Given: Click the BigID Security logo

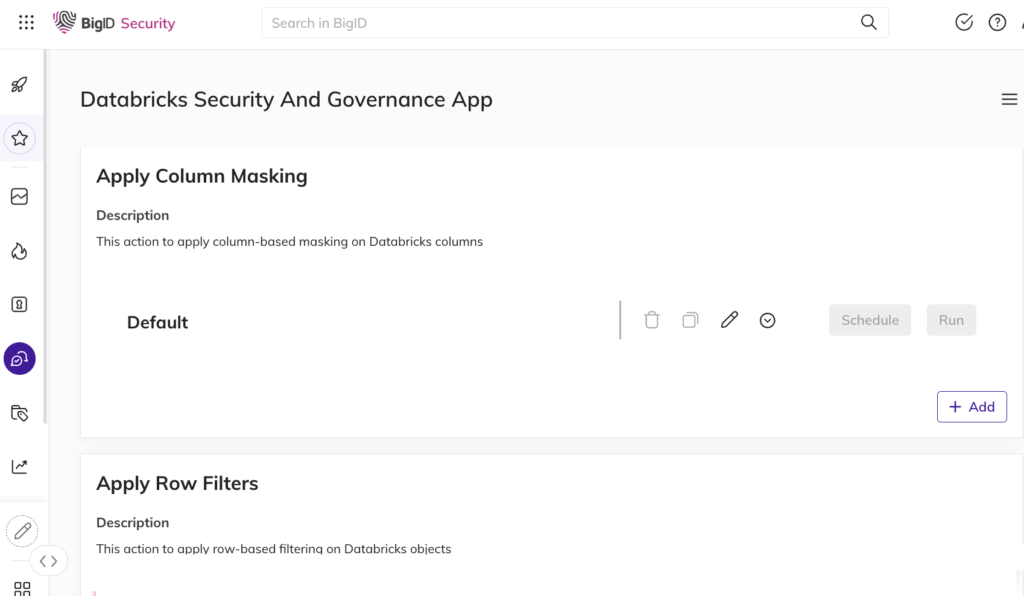Looking at the screenshot, I should point(114,23).
